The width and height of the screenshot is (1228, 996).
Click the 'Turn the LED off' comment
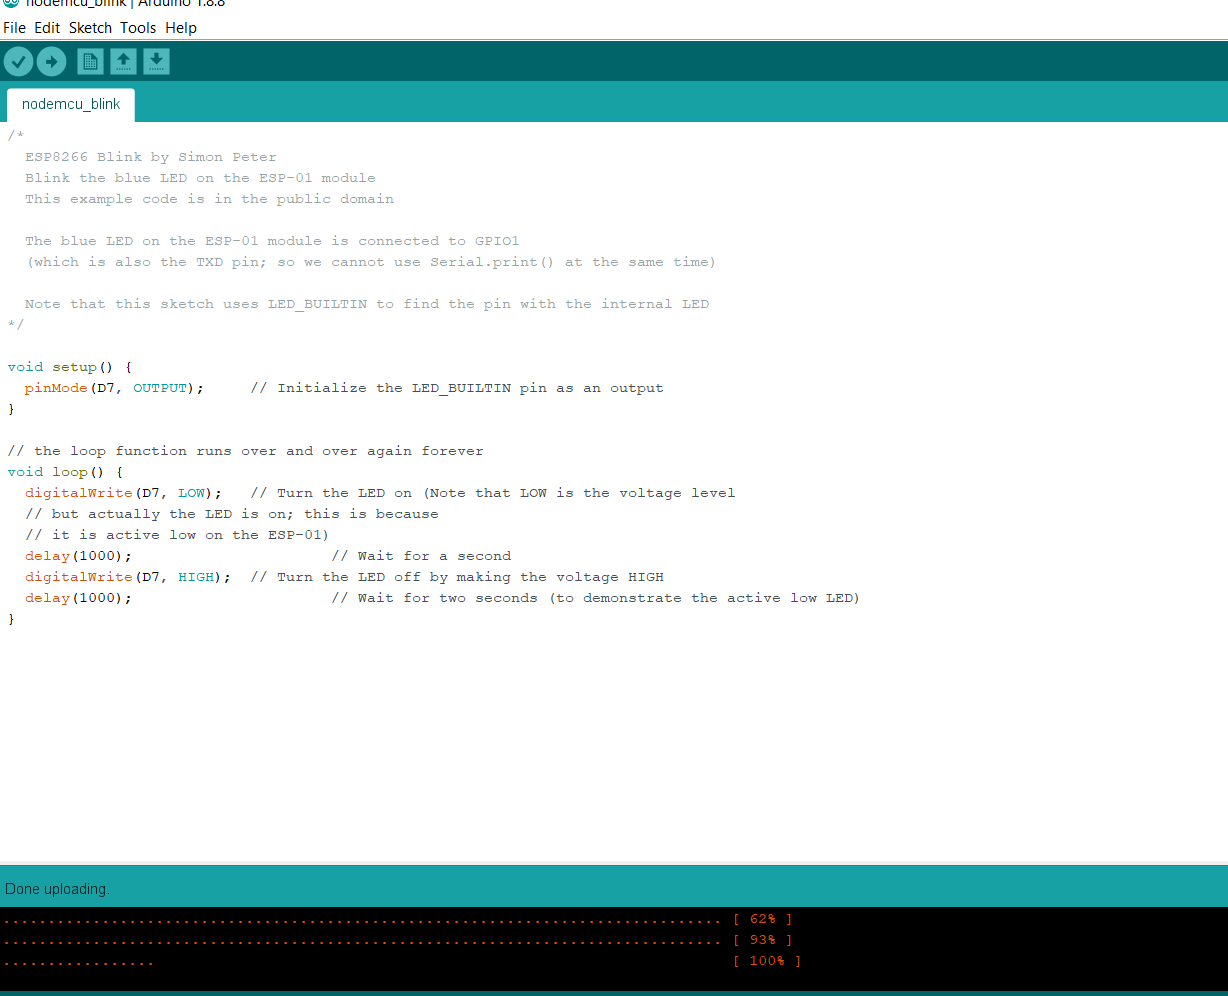[457, 577]
